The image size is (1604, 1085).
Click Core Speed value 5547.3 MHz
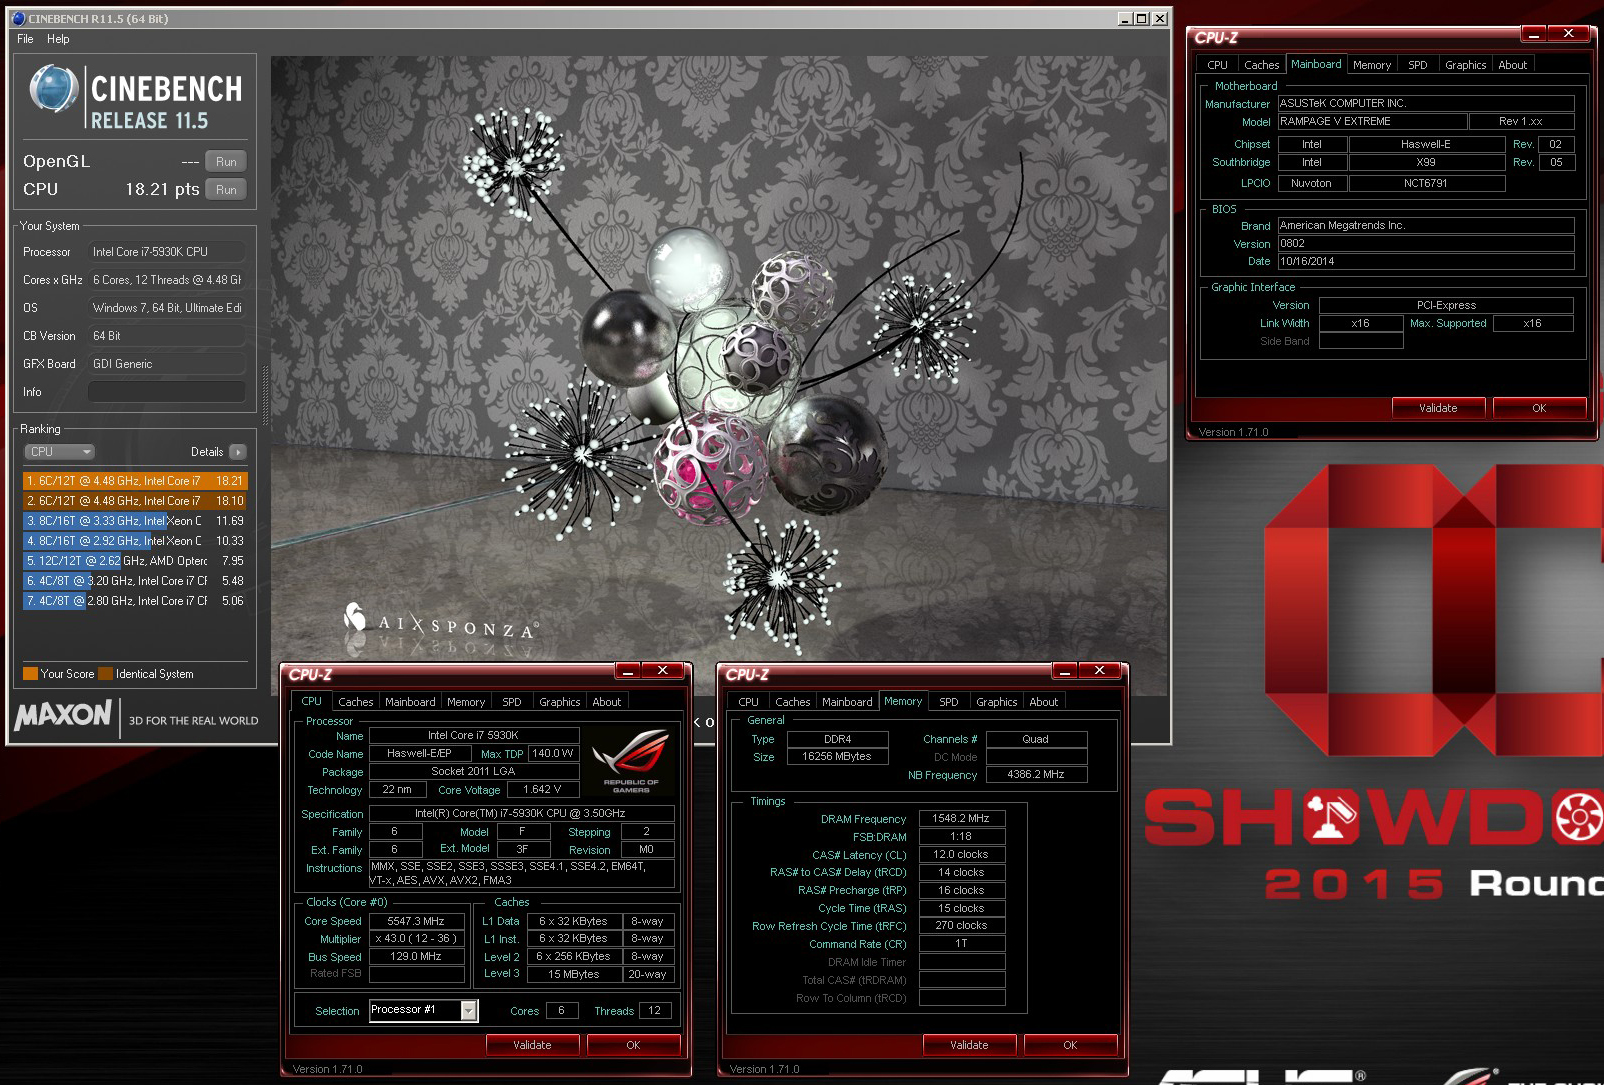[x=416, y=921]
